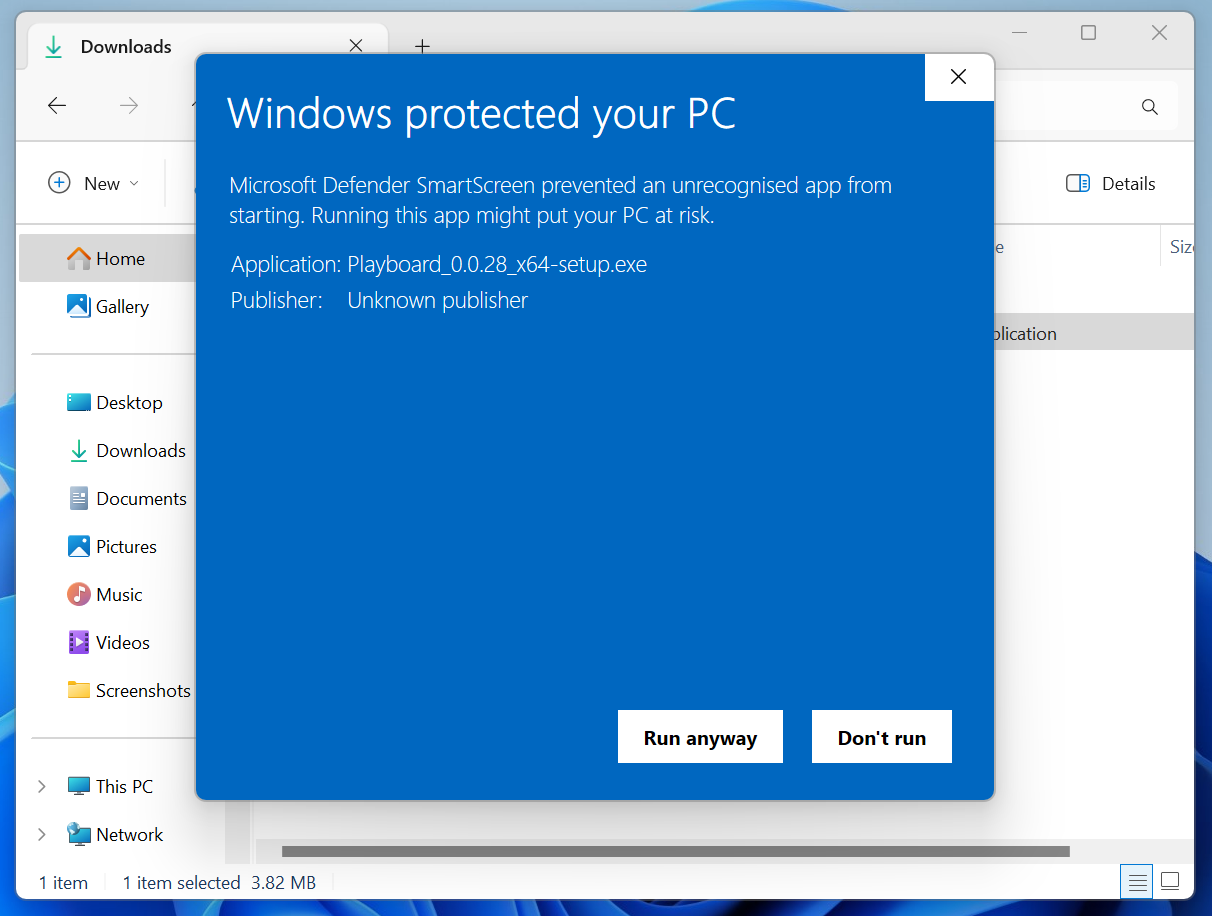Expand the This PC tree node
Screen dimensions: 1212x916
(x=41, y=787)
